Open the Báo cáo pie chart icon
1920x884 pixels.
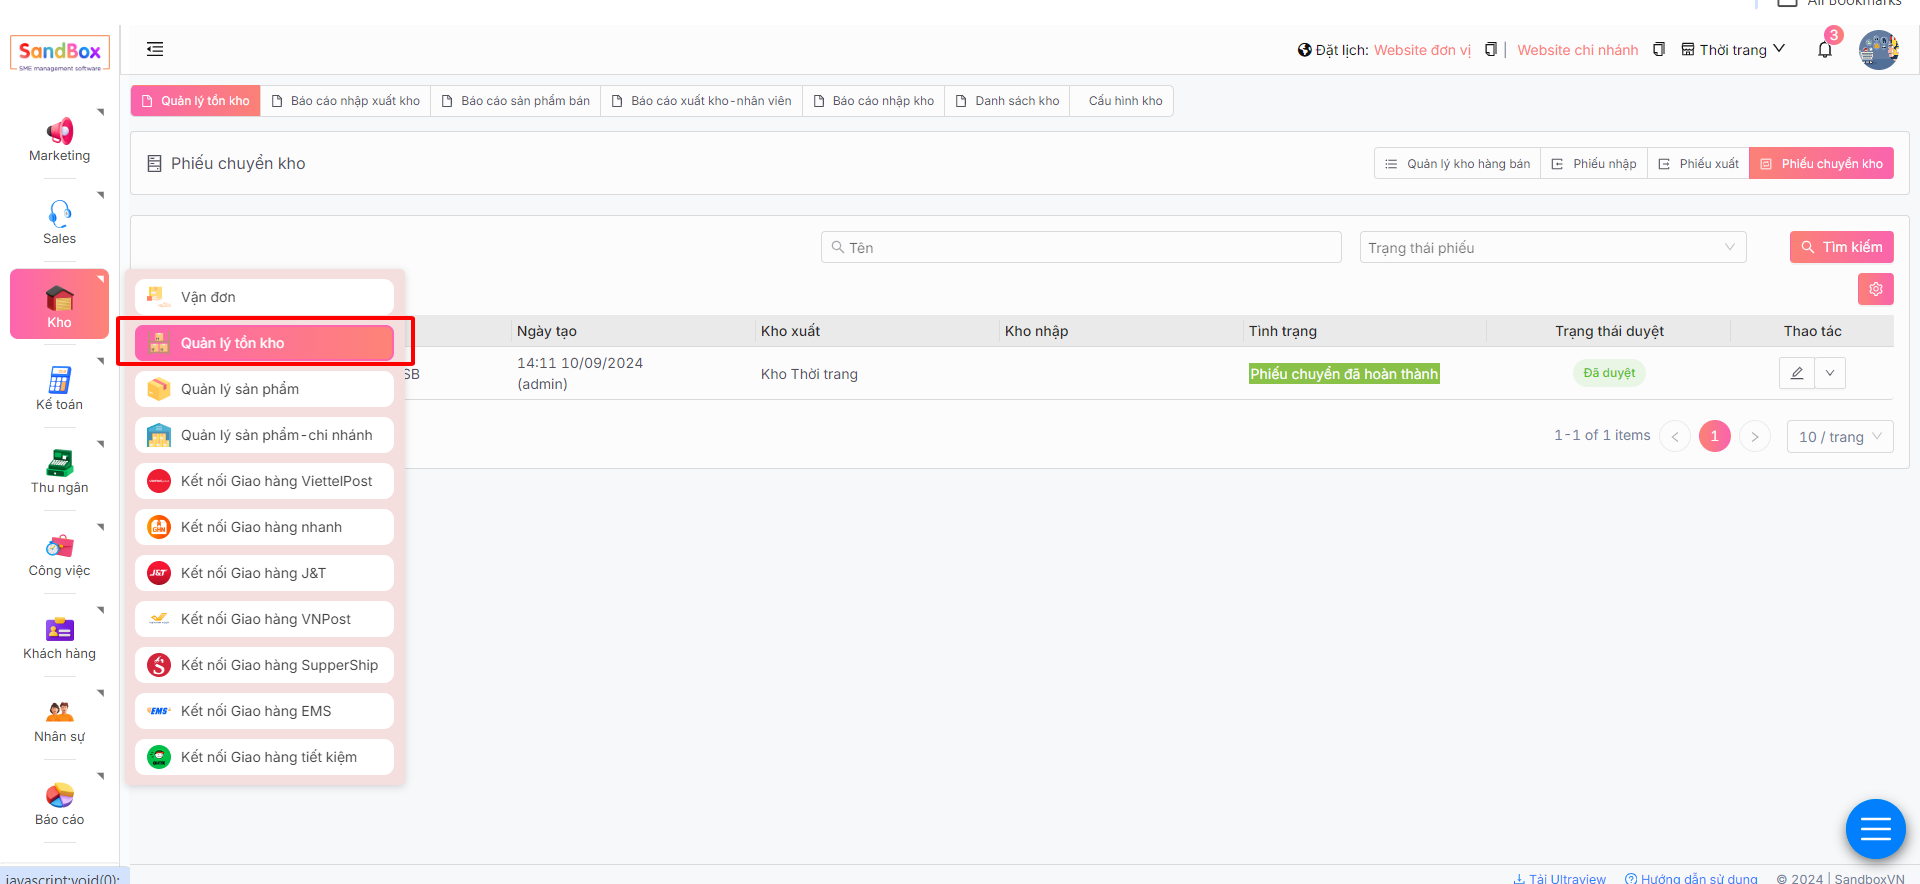pos(59,795)
